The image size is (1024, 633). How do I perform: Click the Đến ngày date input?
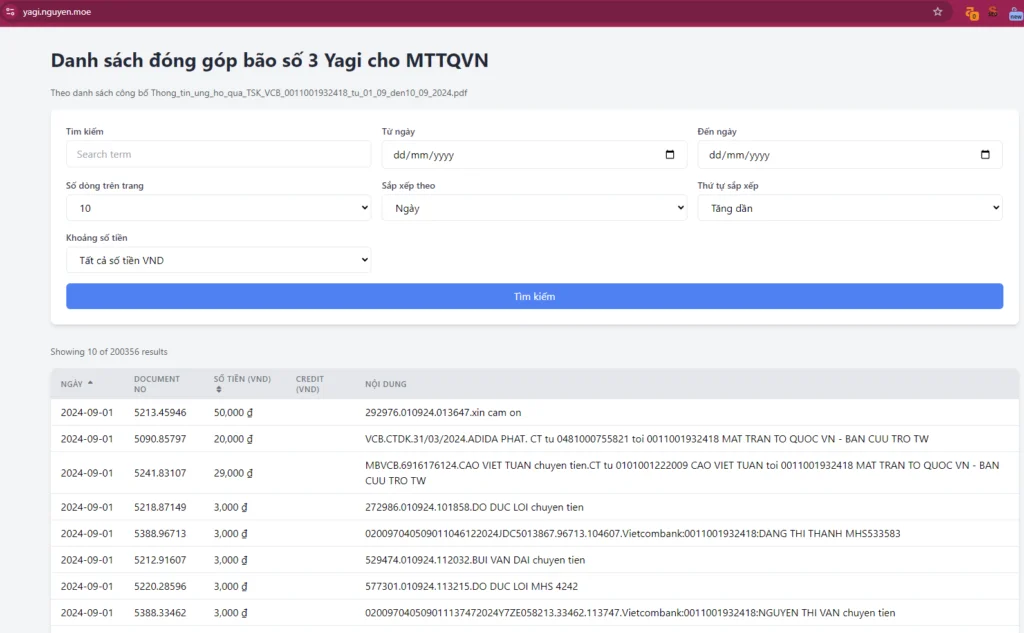(850, 155)
